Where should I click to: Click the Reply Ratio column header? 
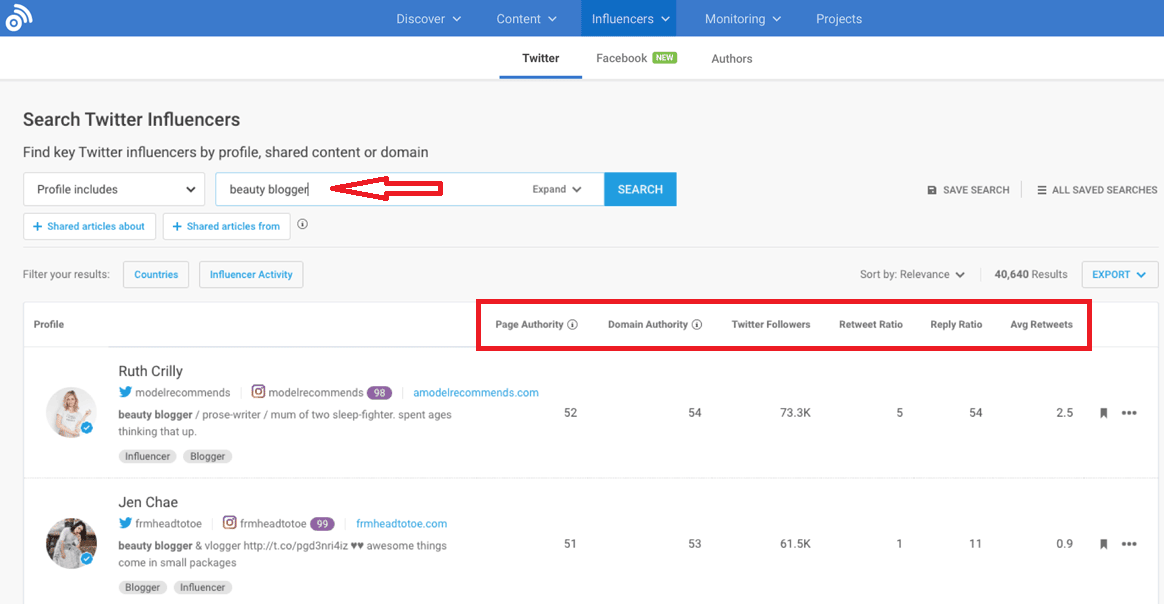[x=956, y=324]
